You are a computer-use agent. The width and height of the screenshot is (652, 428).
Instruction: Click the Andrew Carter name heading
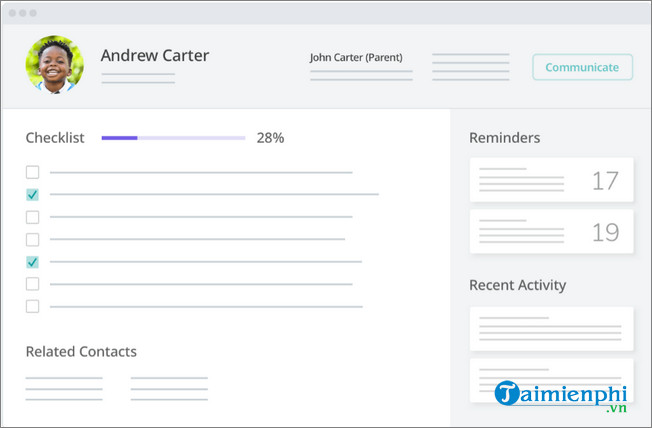pyautogui.click(x=155, y=56)
